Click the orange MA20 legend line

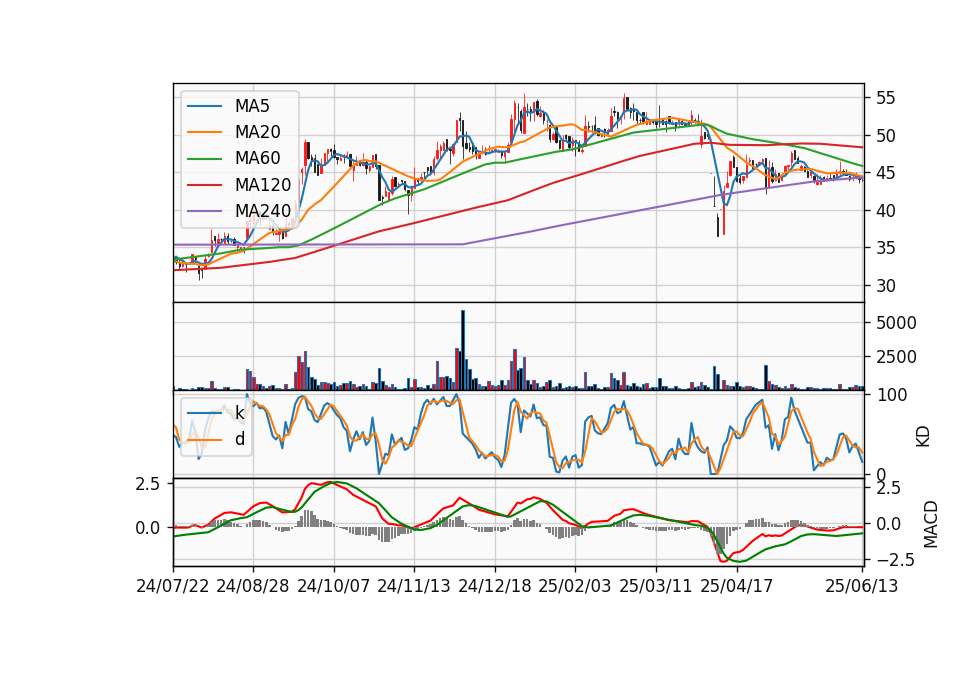tap(204, 133)
